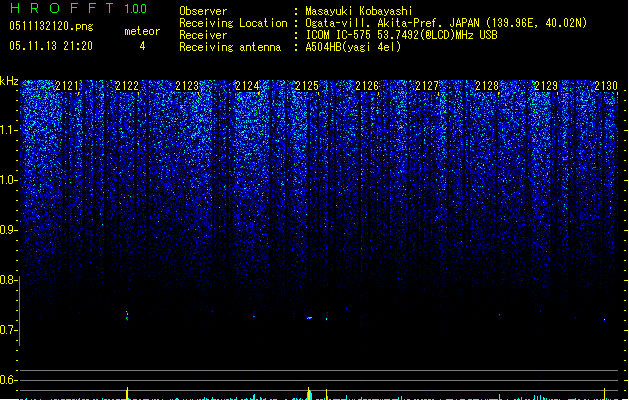Click the 2127 time marker
This screenshot has width=629, height=400.
click(x=427, y=86)
